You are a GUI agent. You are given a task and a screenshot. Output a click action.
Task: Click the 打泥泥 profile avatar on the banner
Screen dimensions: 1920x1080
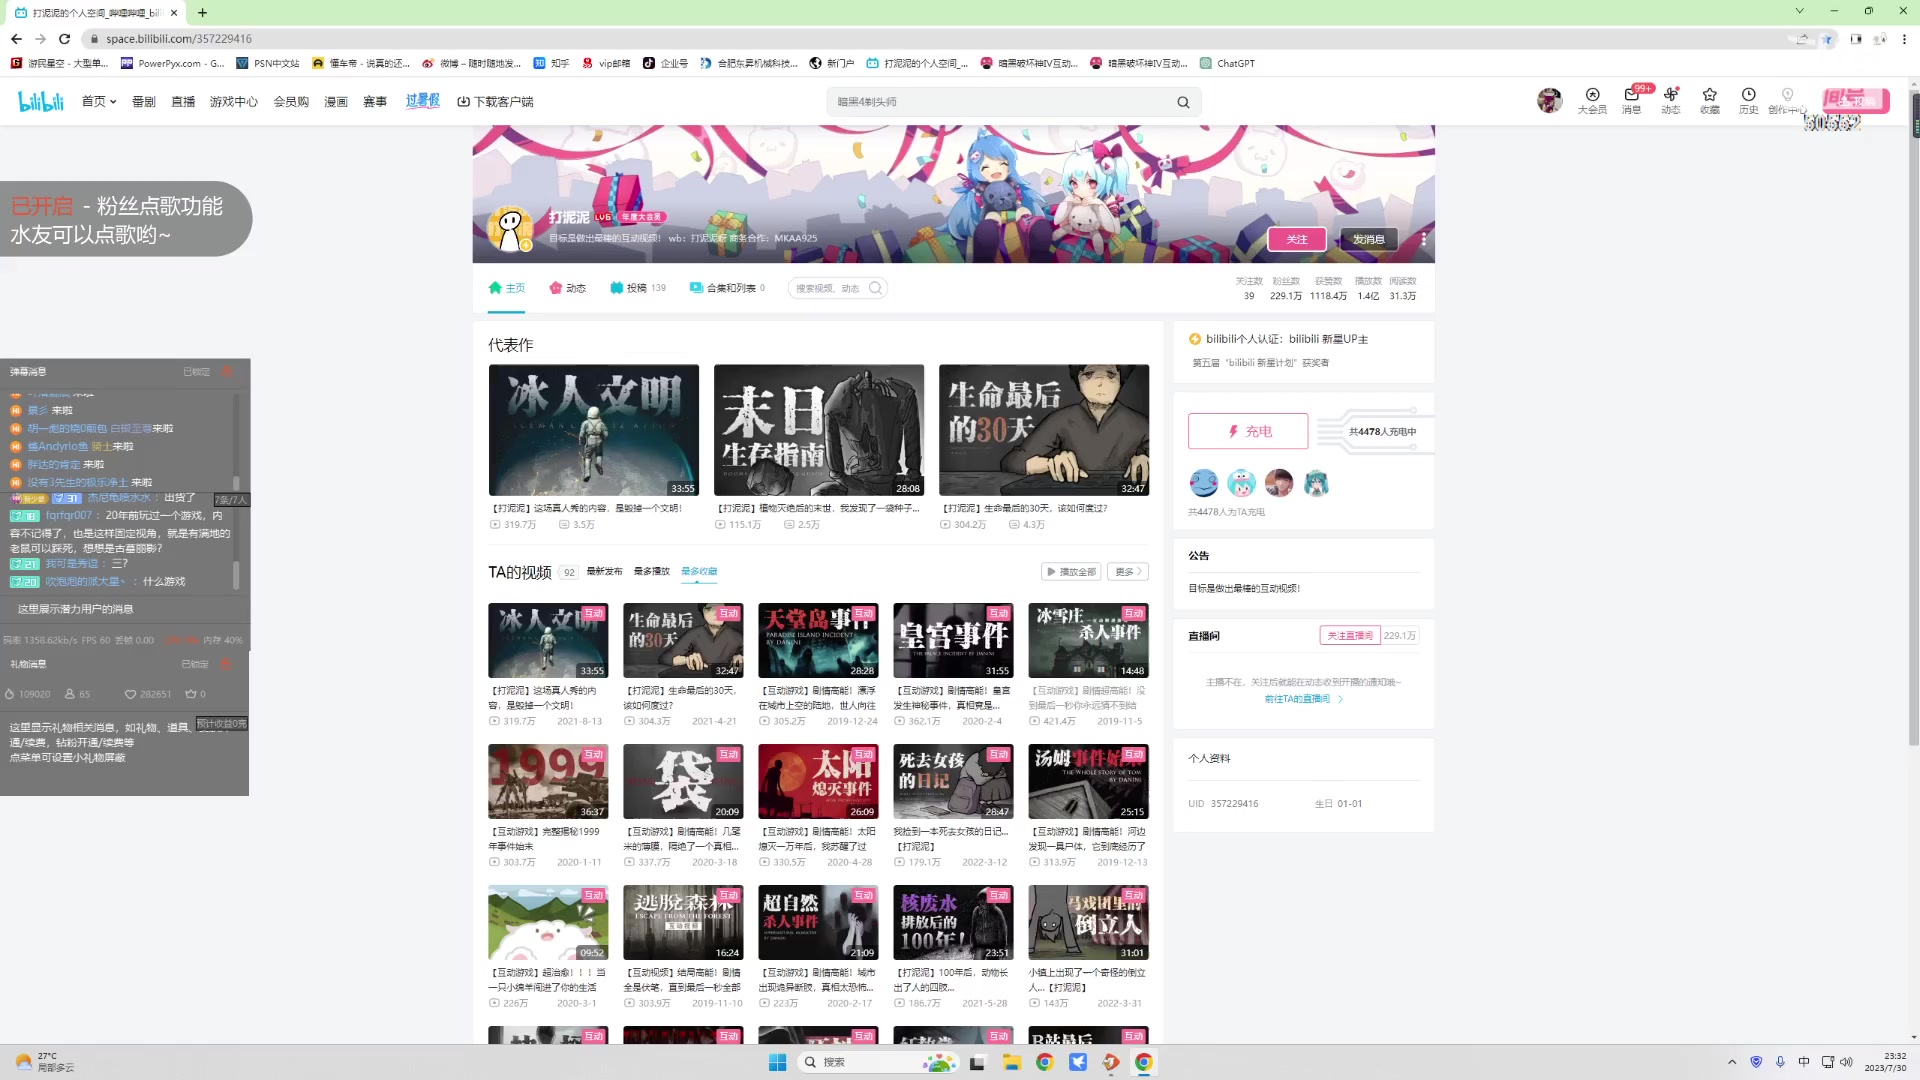pos(510,229)
